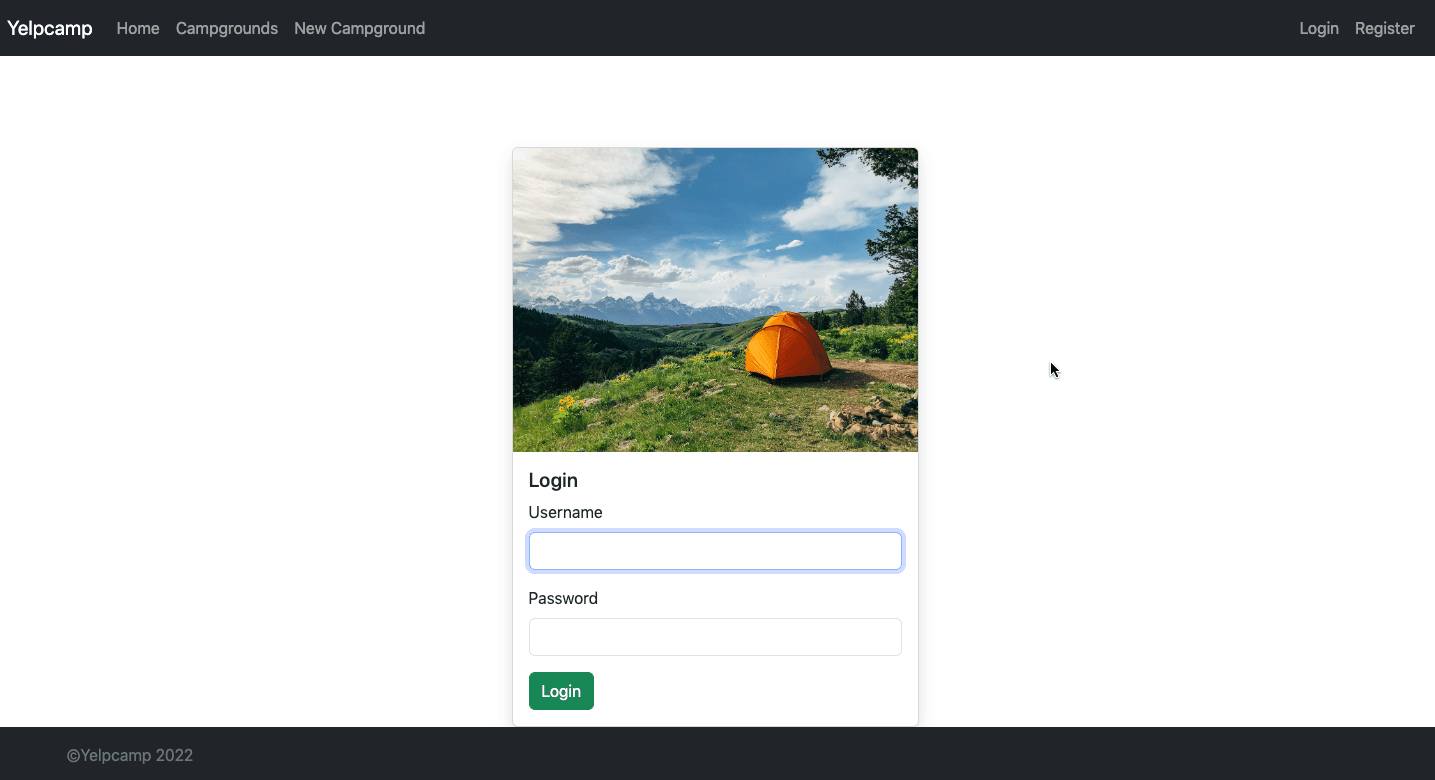The image size is (1435, 780).
Task: Open the Campgrounds nav item
Action: tap(227, 28)
